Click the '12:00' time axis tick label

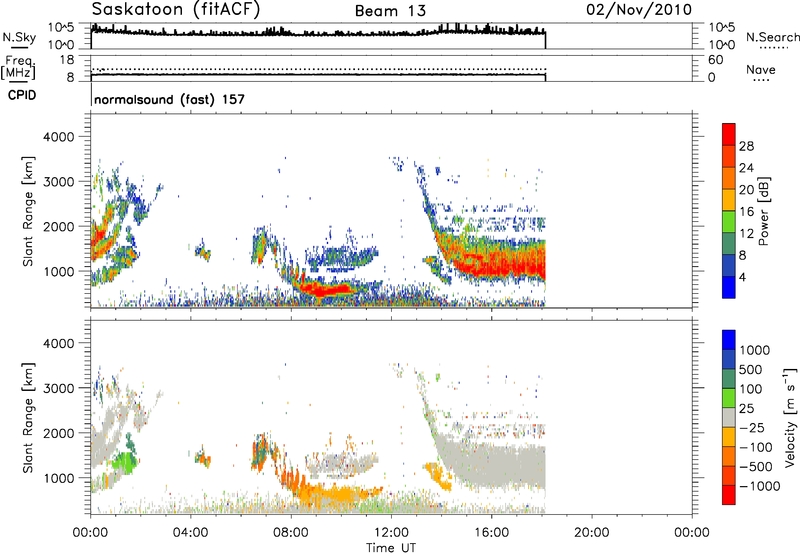tap(391, 533)
